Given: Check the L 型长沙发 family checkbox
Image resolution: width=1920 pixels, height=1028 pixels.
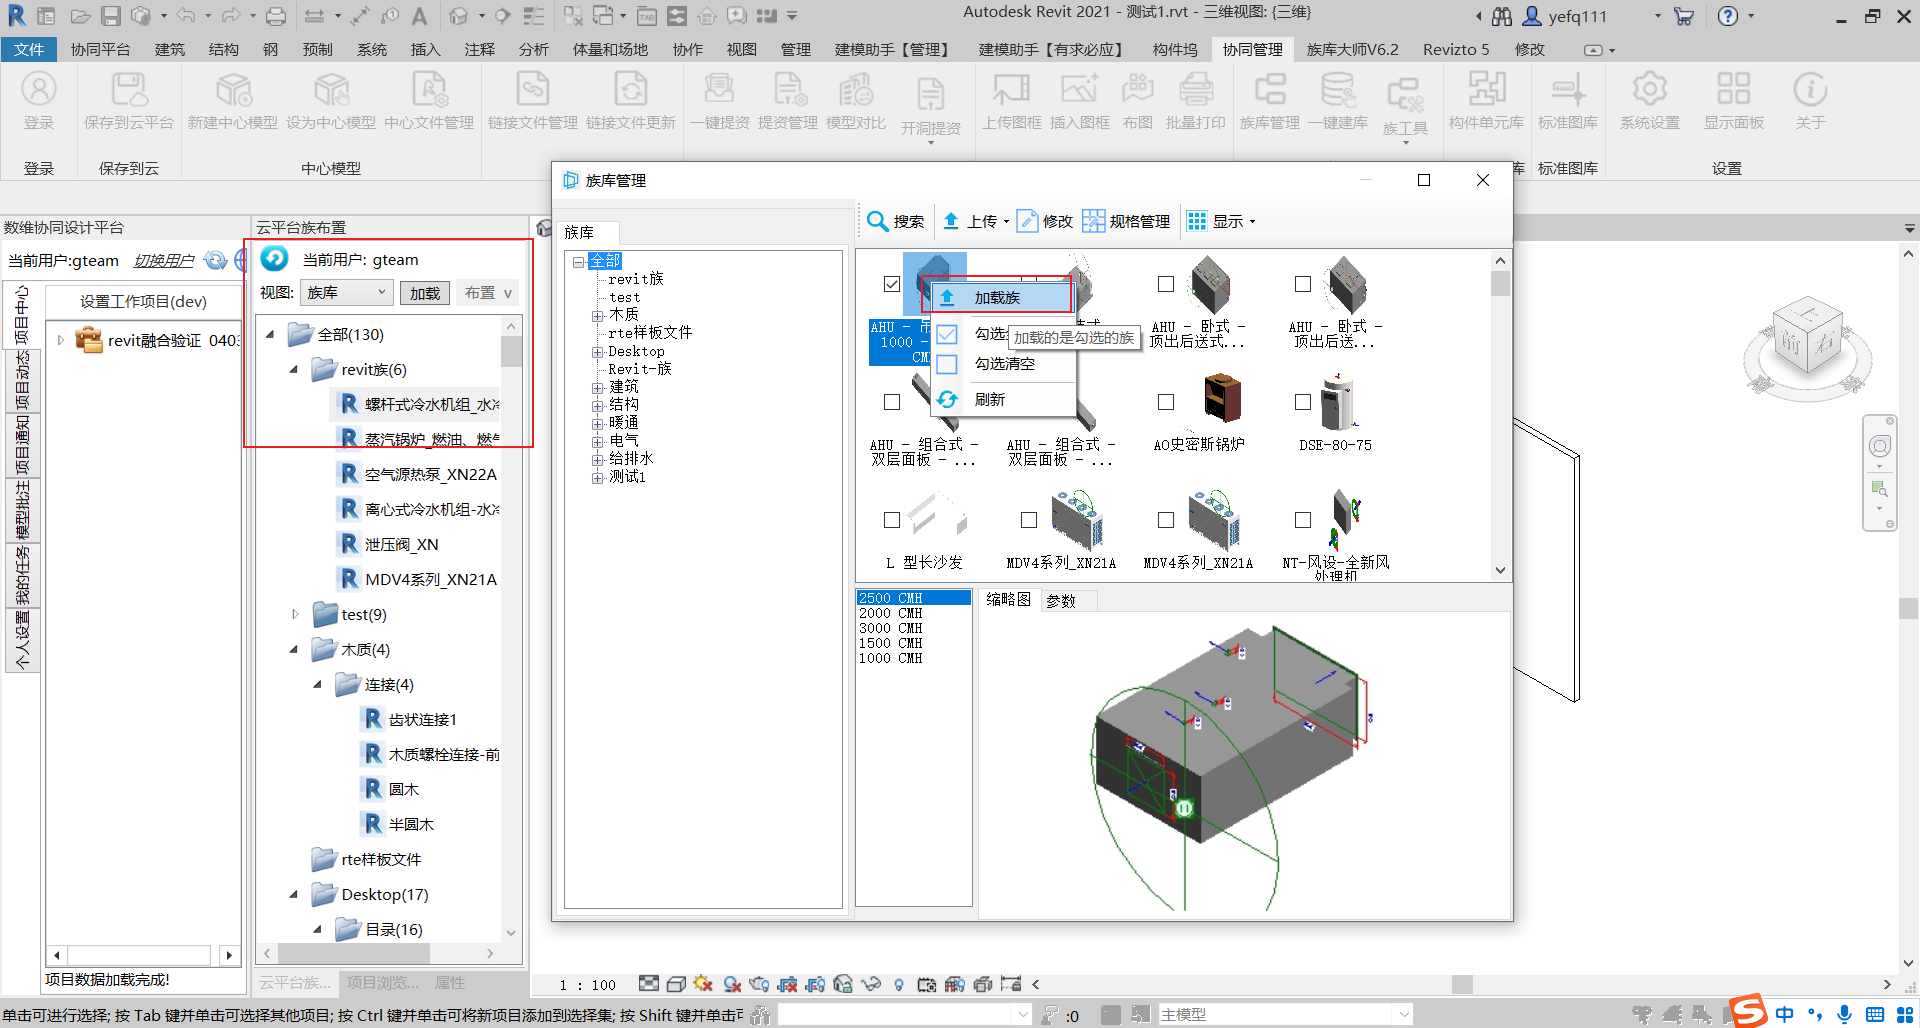Looking at the screenshot, I should click(892, 520).
